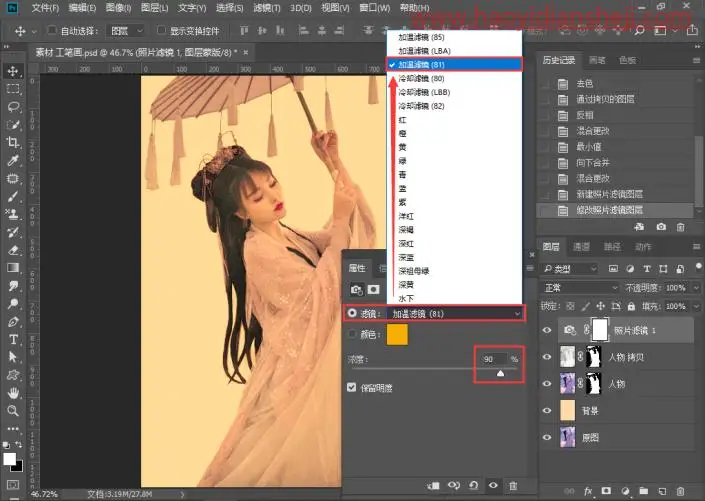Open the 滤镜 preset dropdown 加温滤镜 (81)
Viewport: 705px width, 501px height.
[455, 313]
